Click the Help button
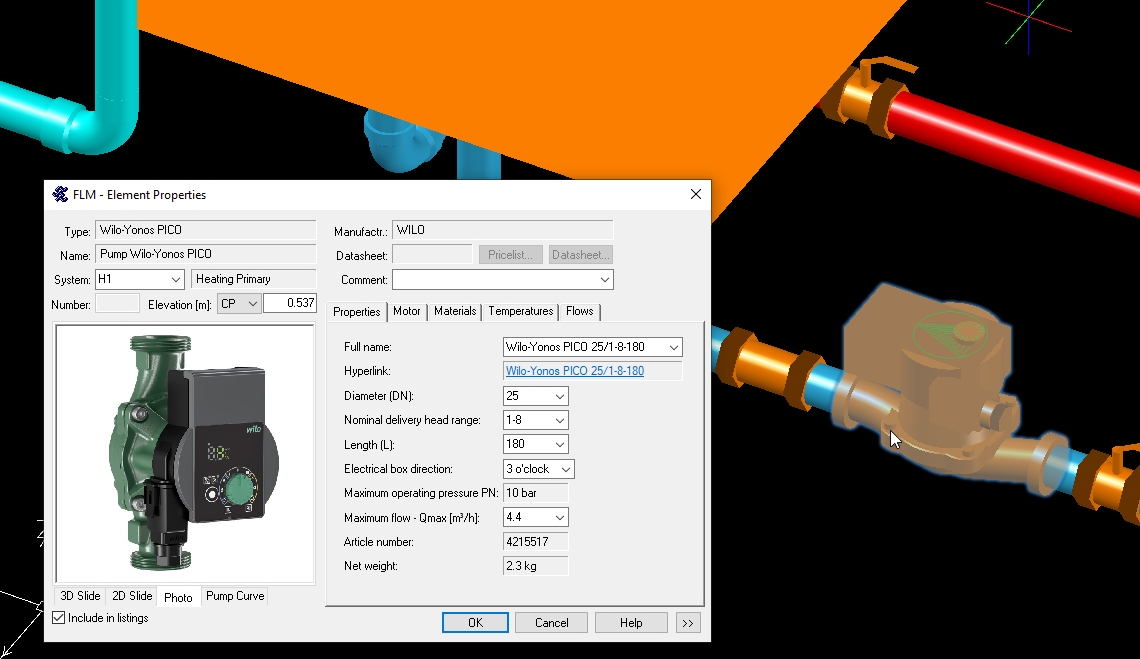The width and height of the screenshot is (1140, 659). click(631, 623)
